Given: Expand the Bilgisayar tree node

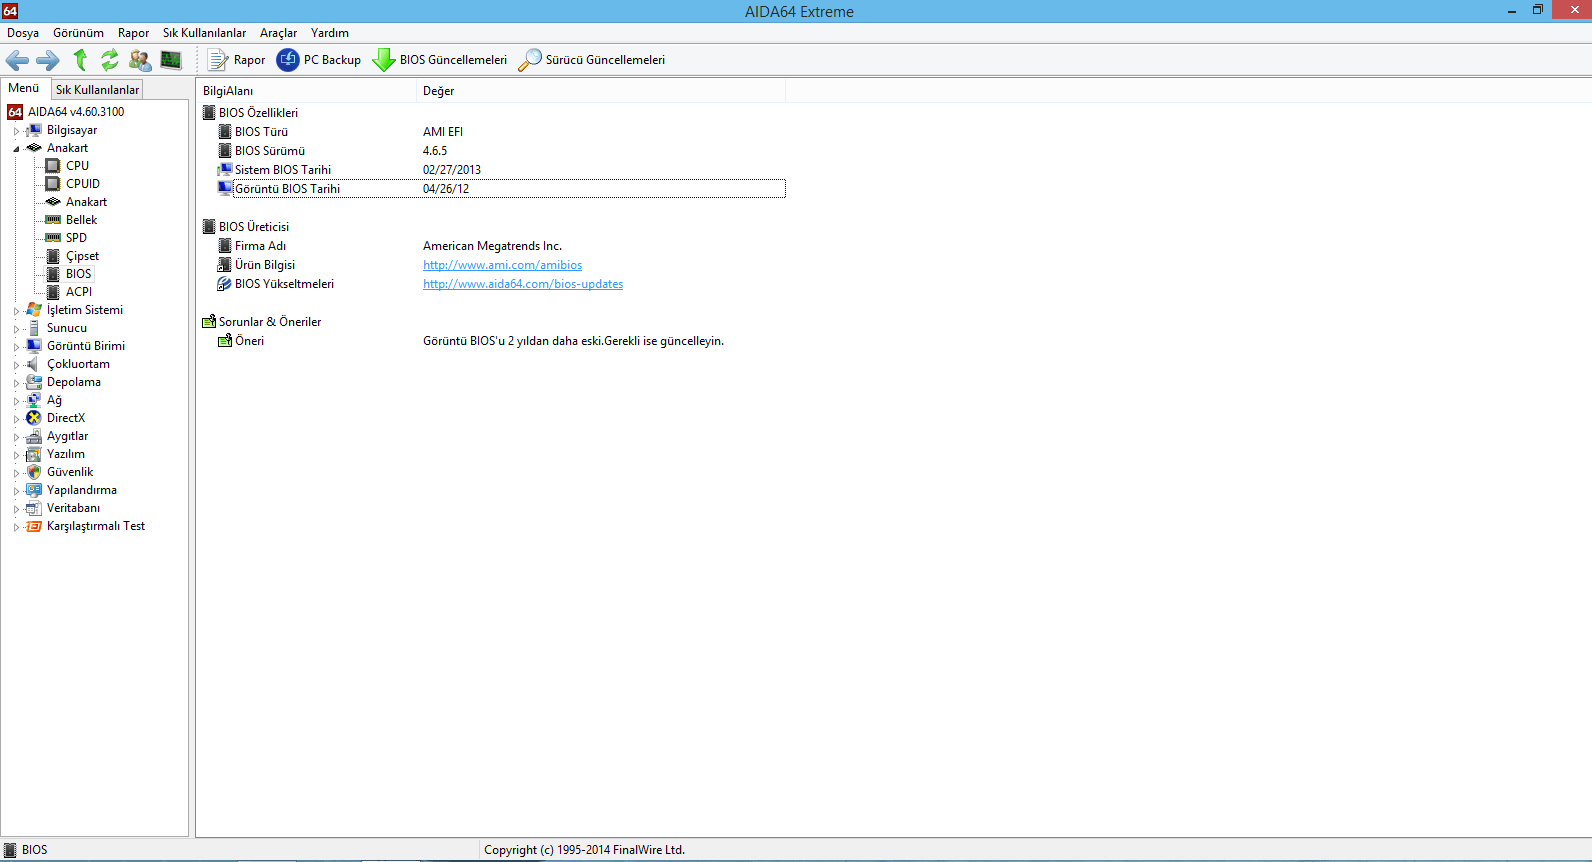Looking at the screenshot, I should tap(16, 131).
